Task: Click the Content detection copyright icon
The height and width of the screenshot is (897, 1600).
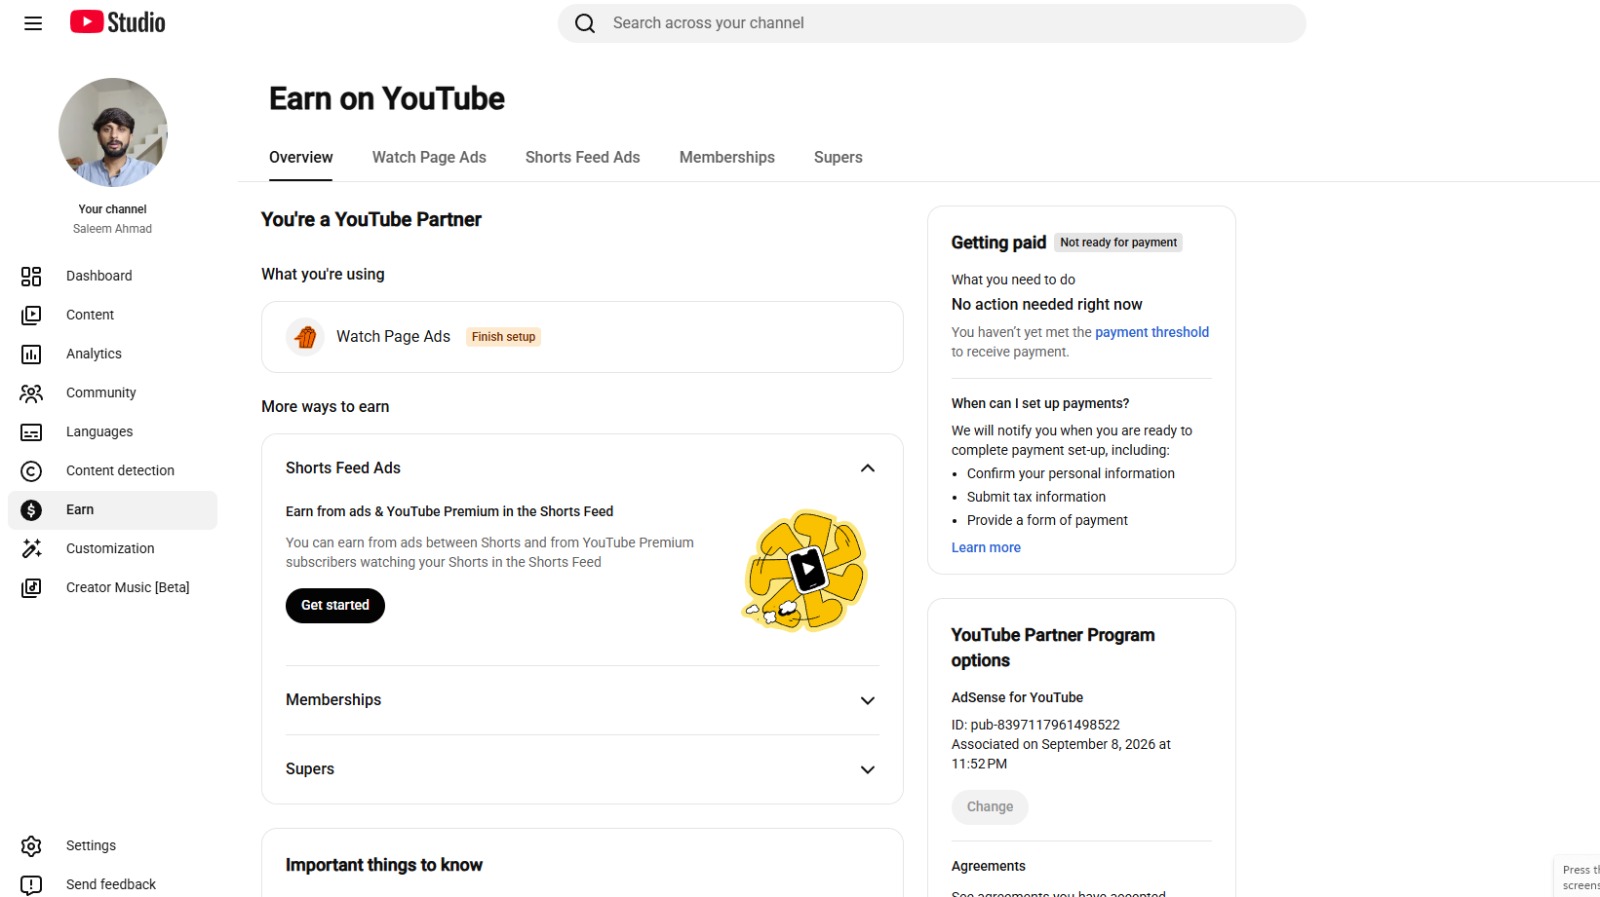Action: (x=31, y=471)
